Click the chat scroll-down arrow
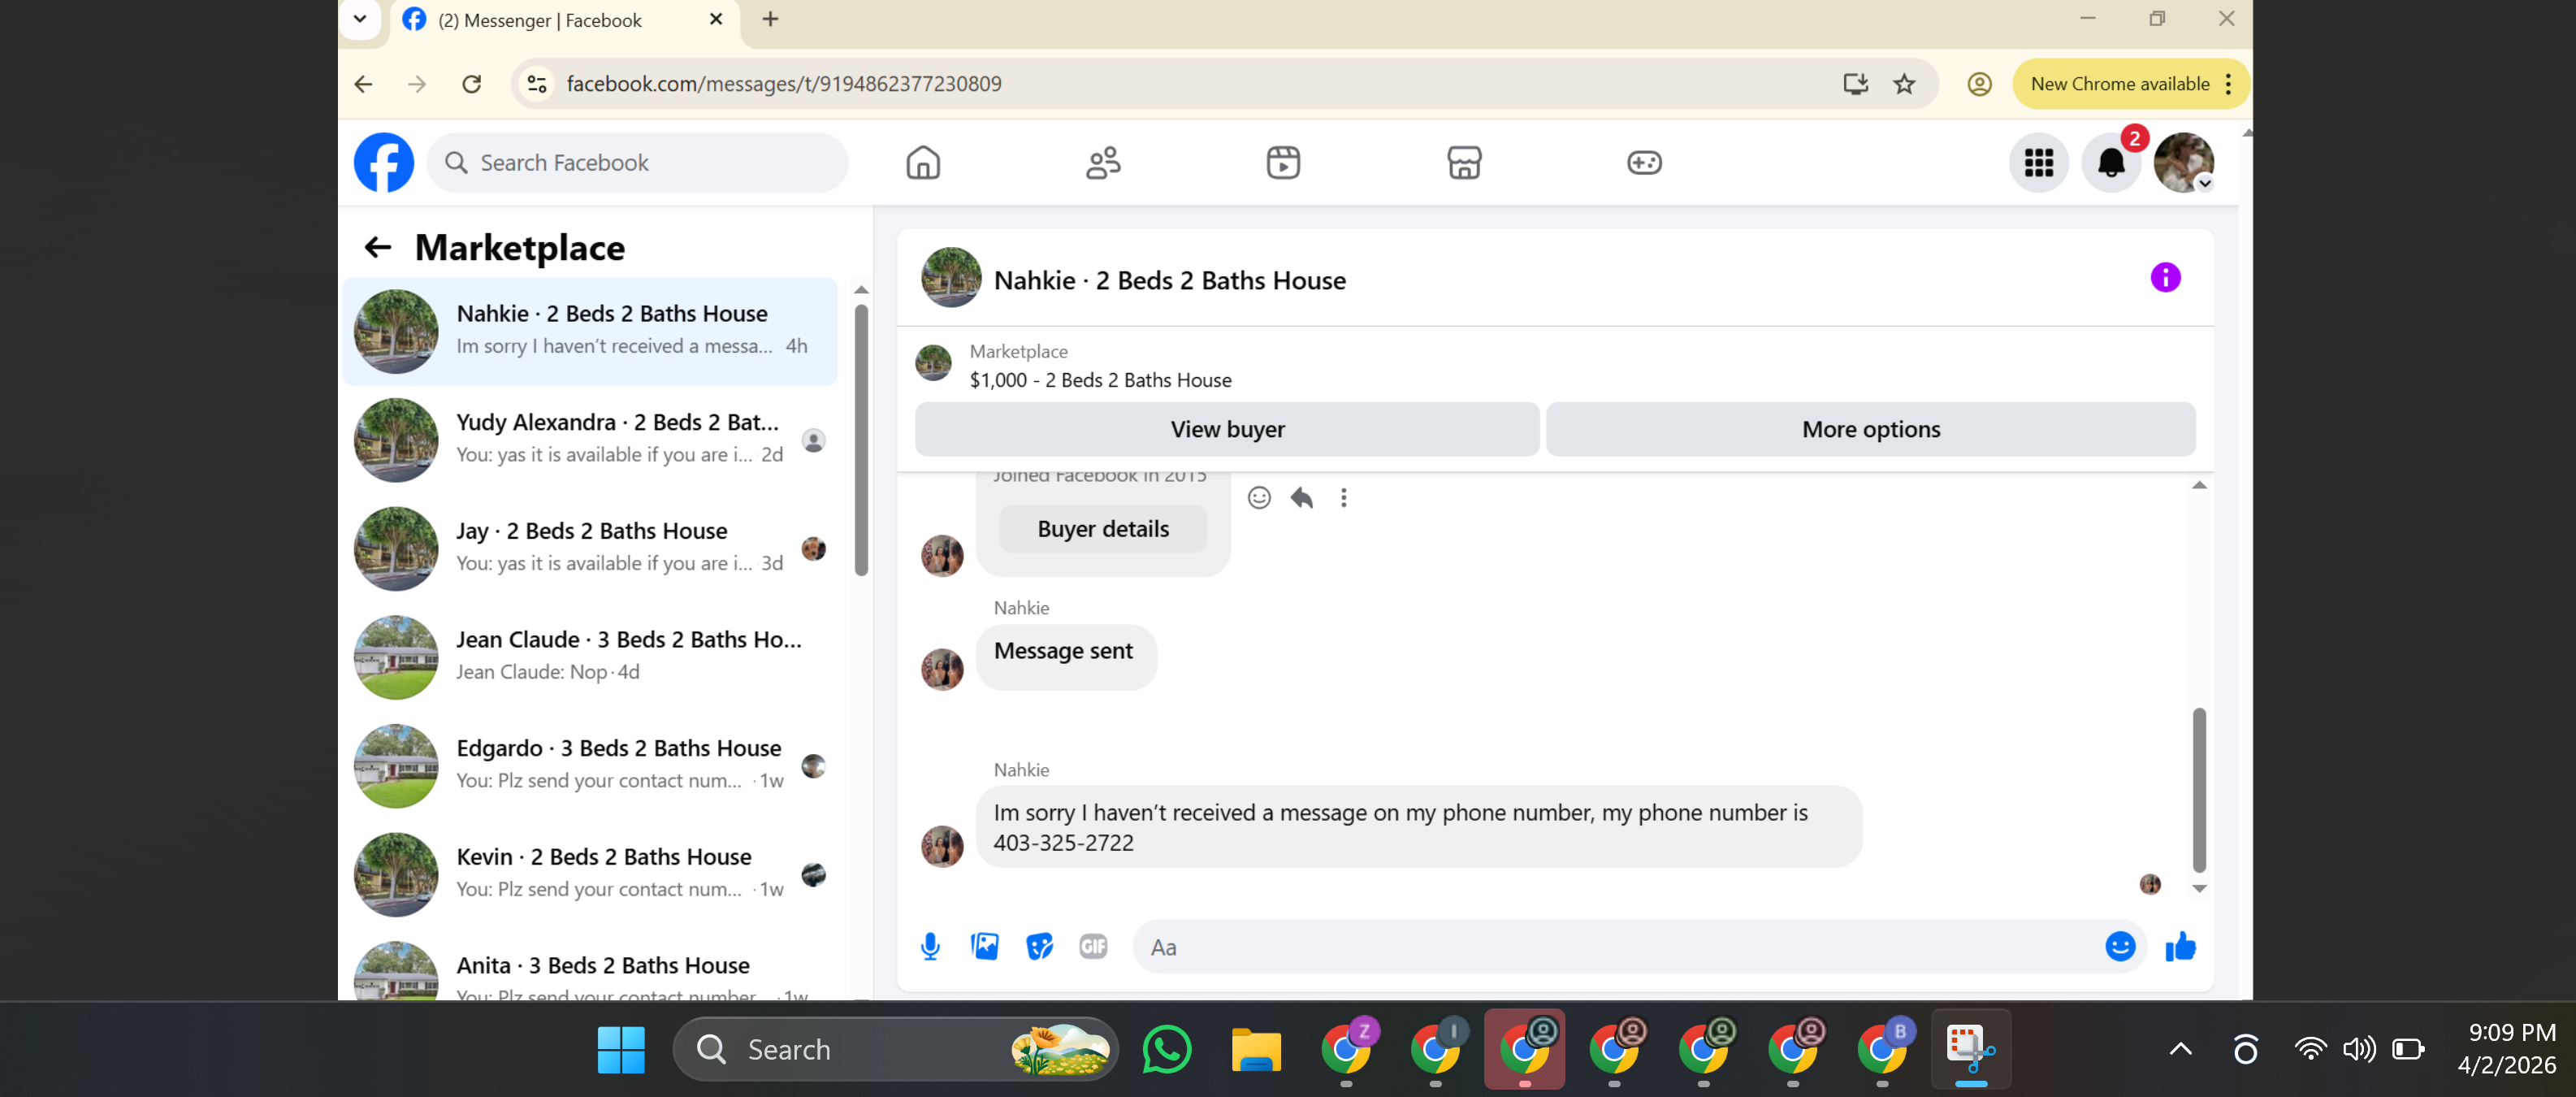This screenshot has height=1097, width=2576. point(2199,888)
